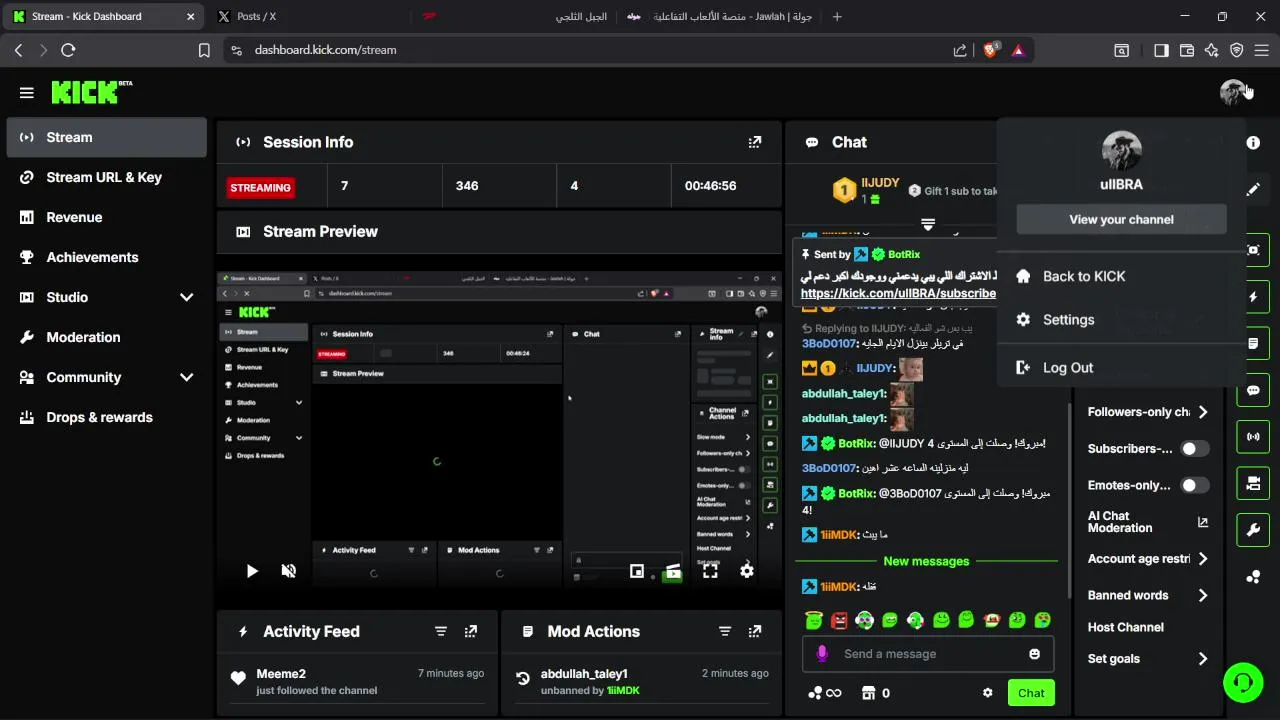Toggle Emotes-only chat switch

pos(1195,485)
